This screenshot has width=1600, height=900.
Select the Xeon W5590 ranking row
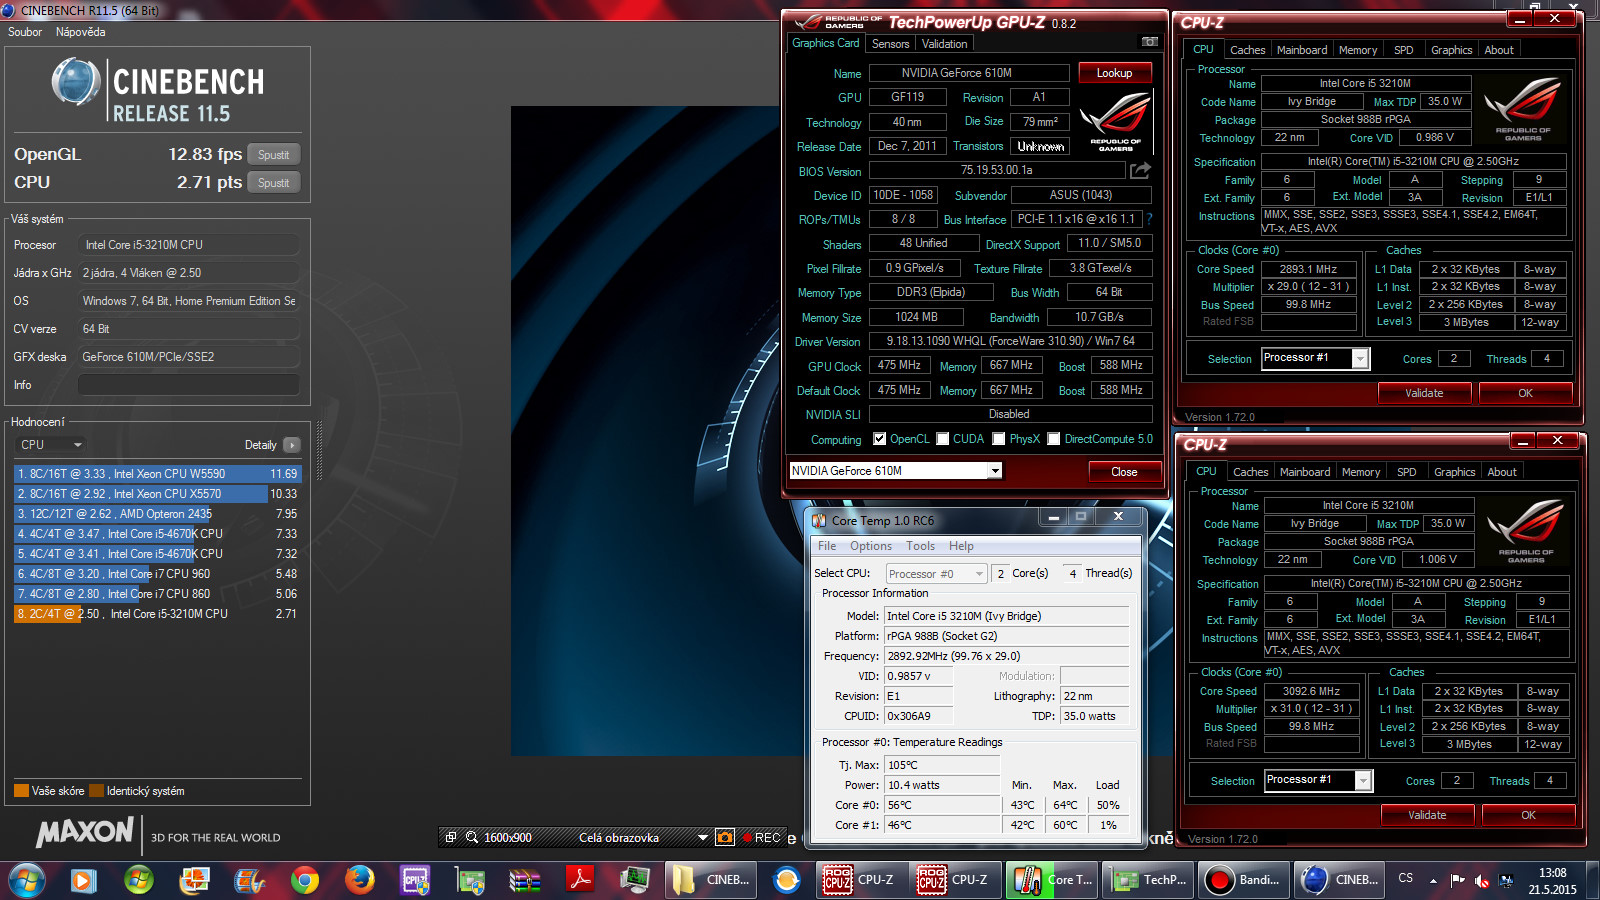(157, 474)
